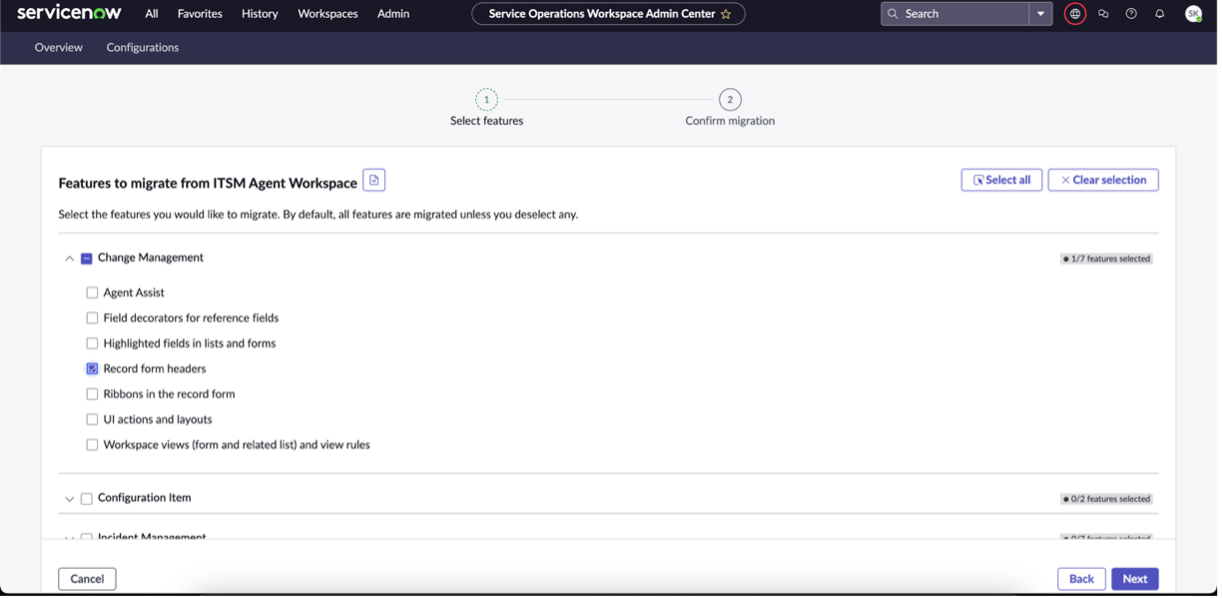Toggle the Change Management group checkbox

pyautogui.click(x=87, y=259)
